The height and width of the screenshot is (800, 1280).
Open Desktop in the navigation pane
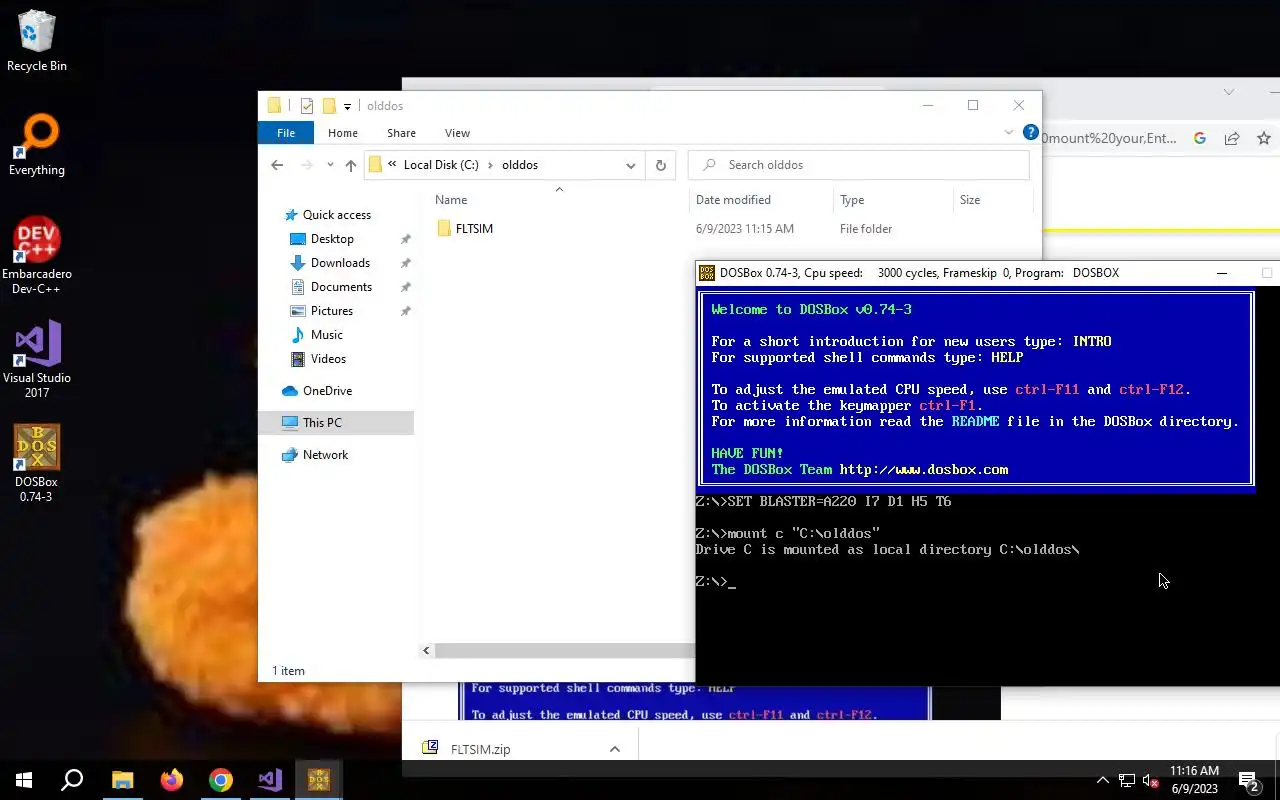(x=332, y=239)
